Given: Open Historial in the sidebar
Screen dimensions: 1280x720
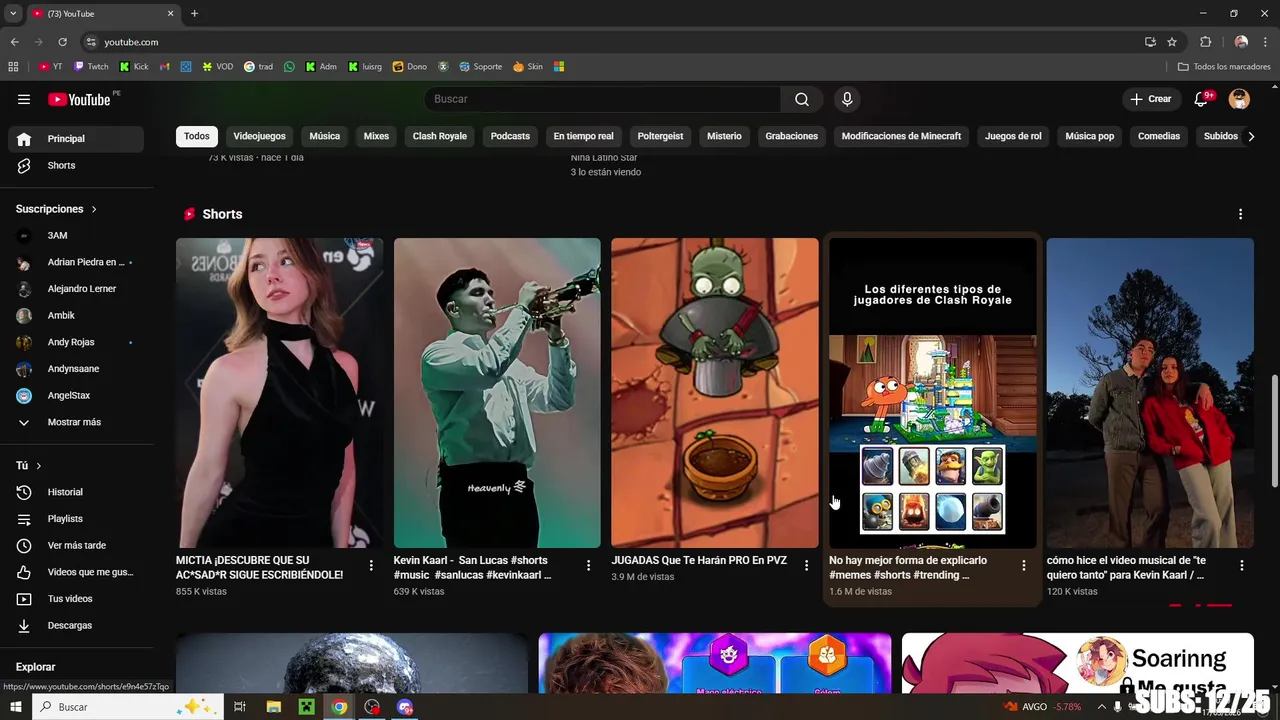Looking at the screenshot, I should pyautogui.click(x=76, y=492).
